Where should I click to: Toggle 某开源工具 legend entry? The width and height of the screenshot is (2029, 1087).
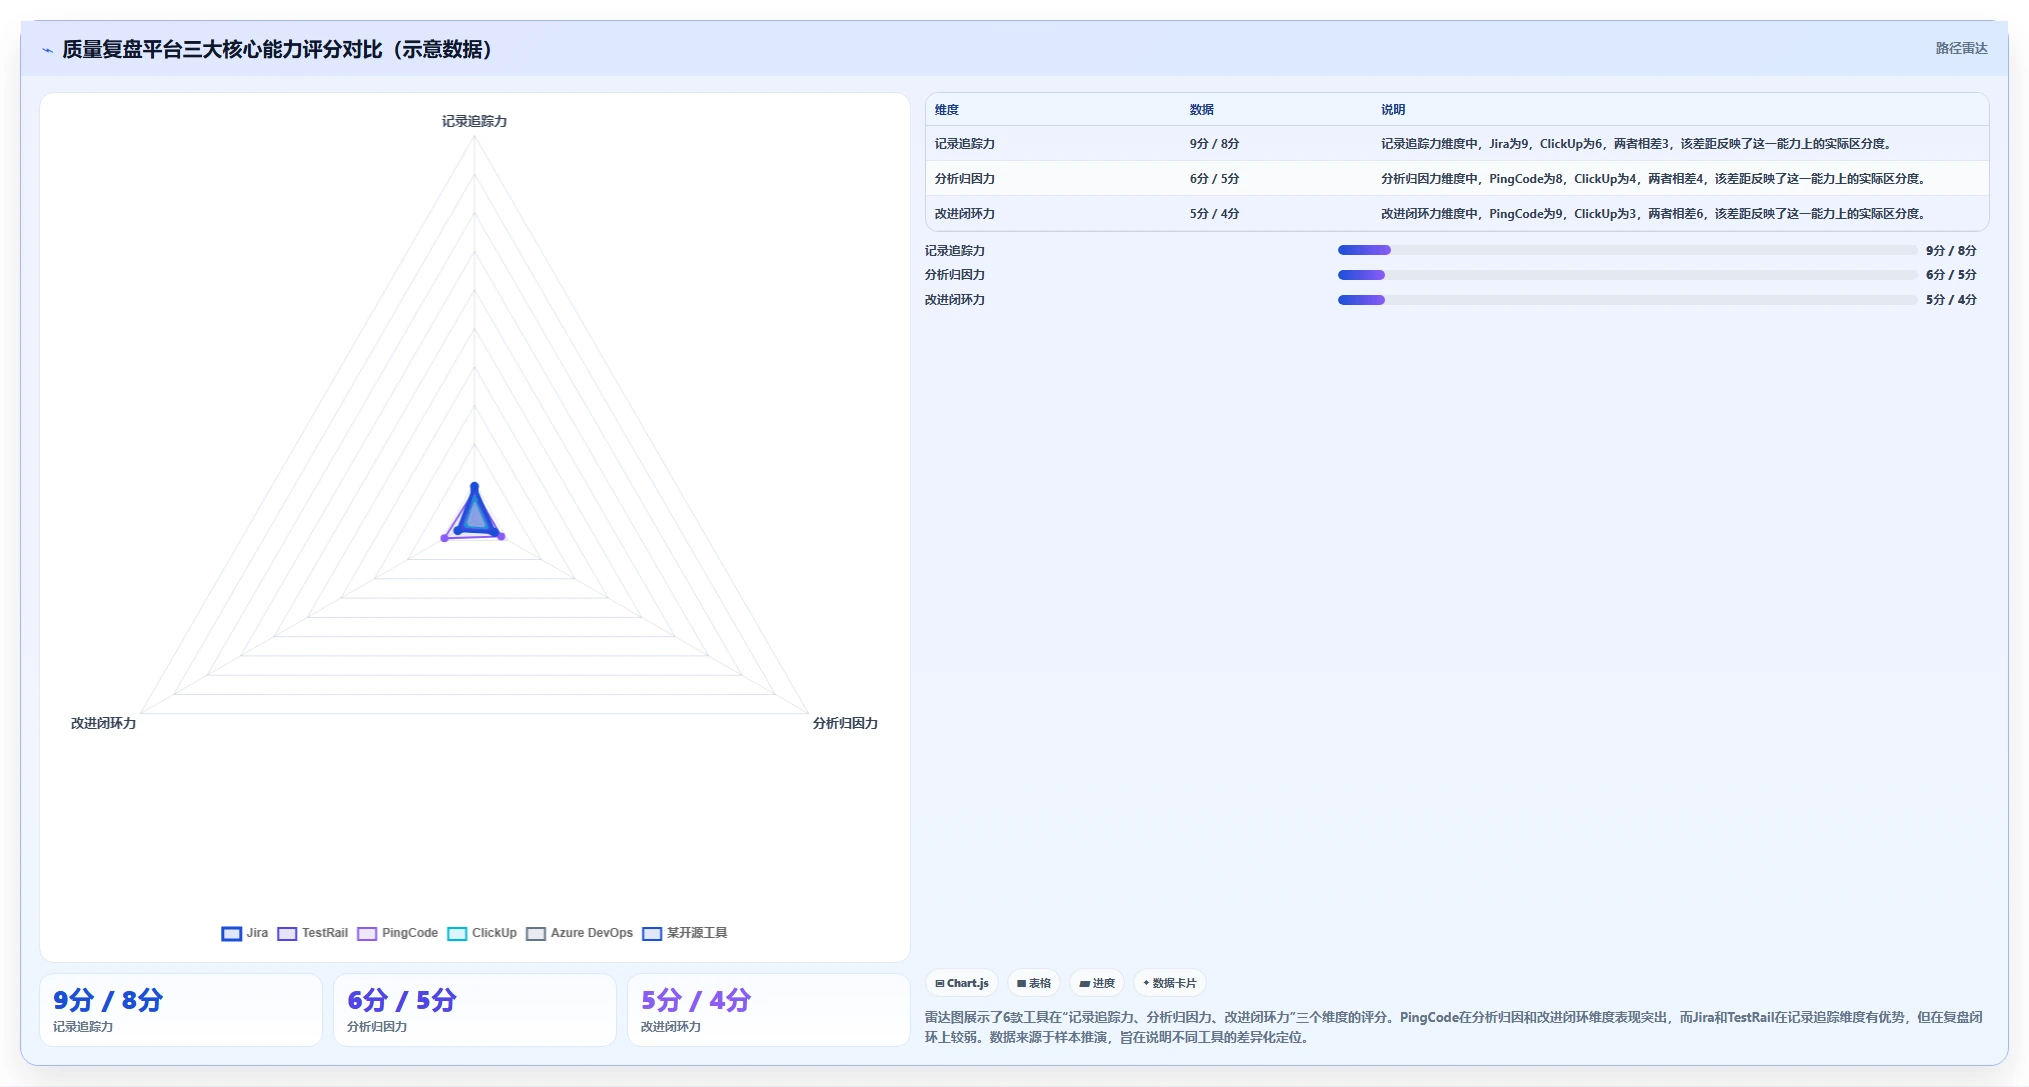click(685, 933)
